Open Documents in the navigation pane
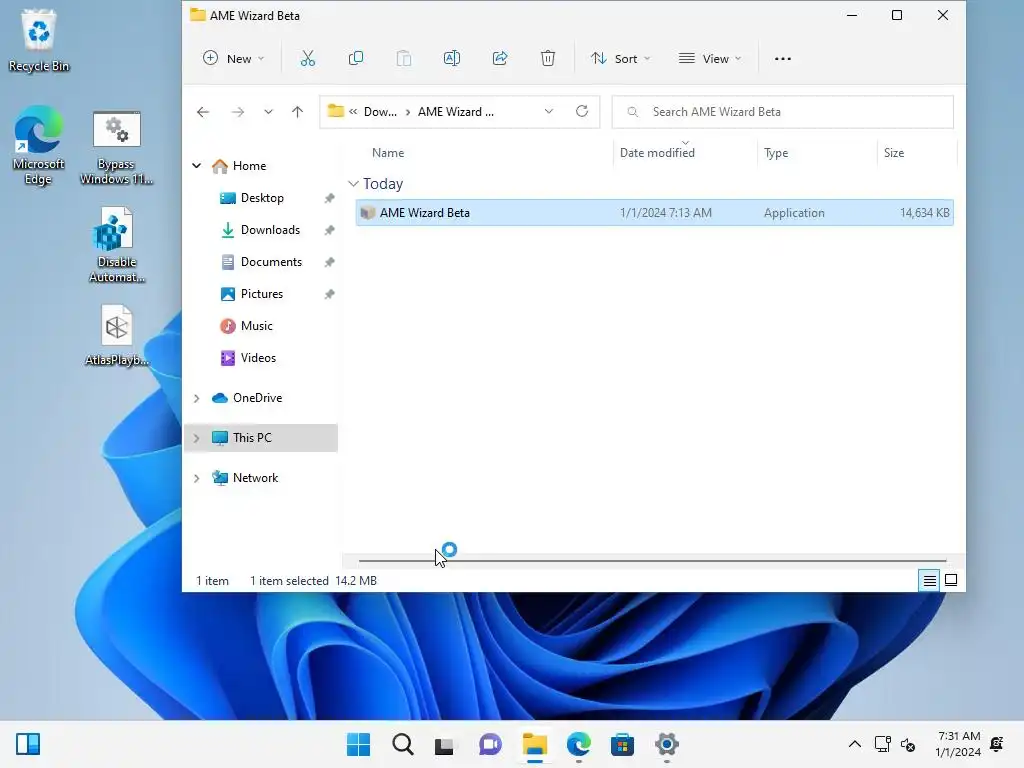The width and height of the screenshot is (1024, 768). point(271,262)
